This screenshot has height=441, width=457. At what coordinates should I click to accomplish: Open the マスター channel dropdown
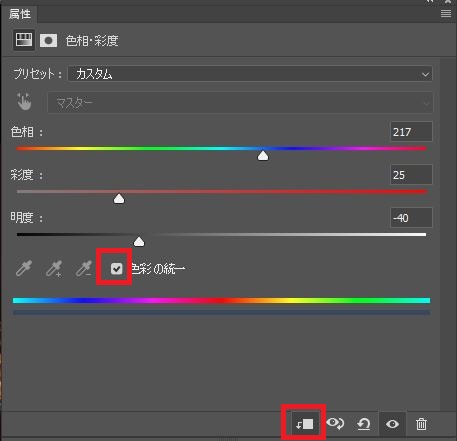(x=240, y=103)
